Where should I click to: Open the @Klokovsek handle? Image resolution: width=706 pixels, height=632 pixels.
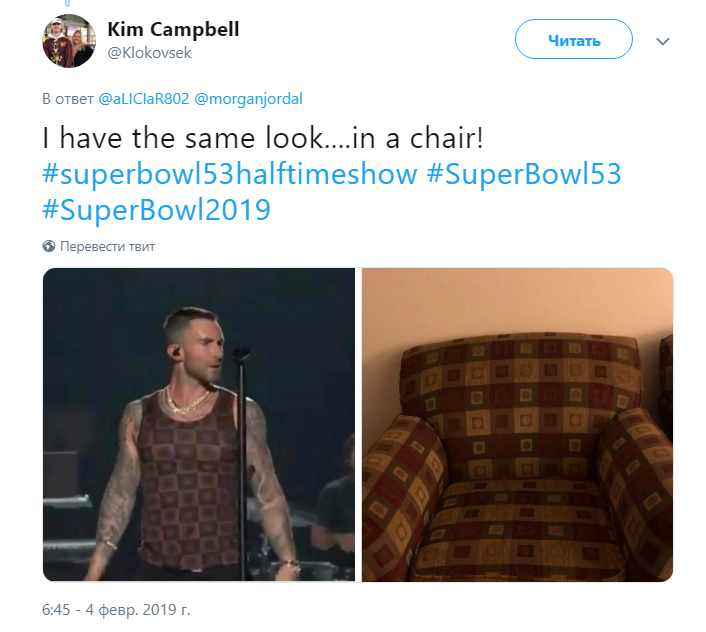(149, 53)
